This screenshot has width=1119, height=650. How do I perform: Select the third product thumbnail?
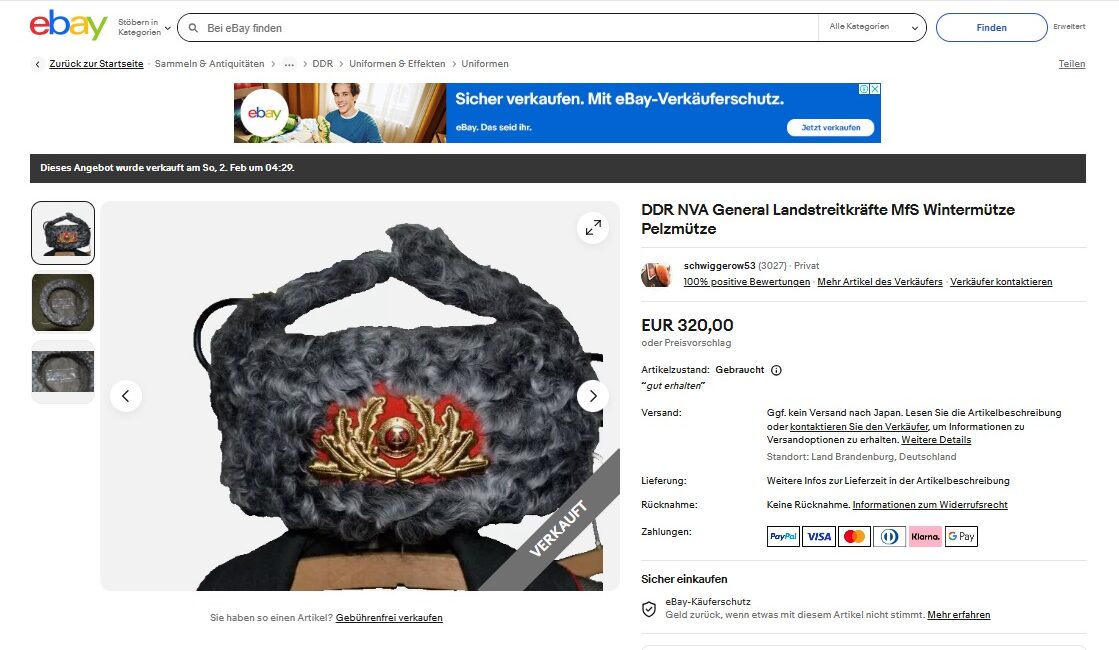coord(63,372)
